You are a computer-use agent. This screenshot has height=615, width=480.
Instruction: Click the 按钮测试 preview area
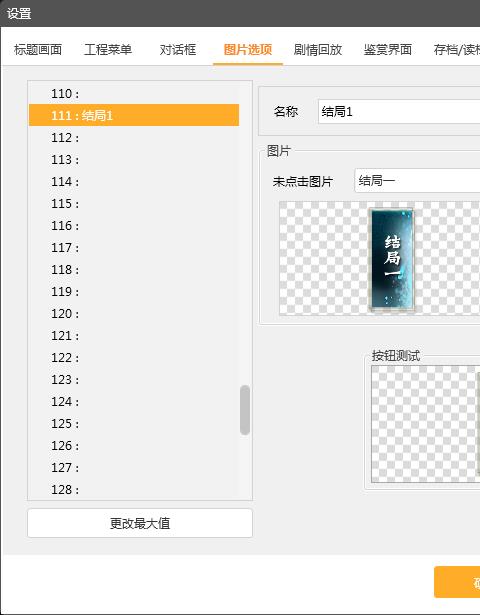point(425,424)
